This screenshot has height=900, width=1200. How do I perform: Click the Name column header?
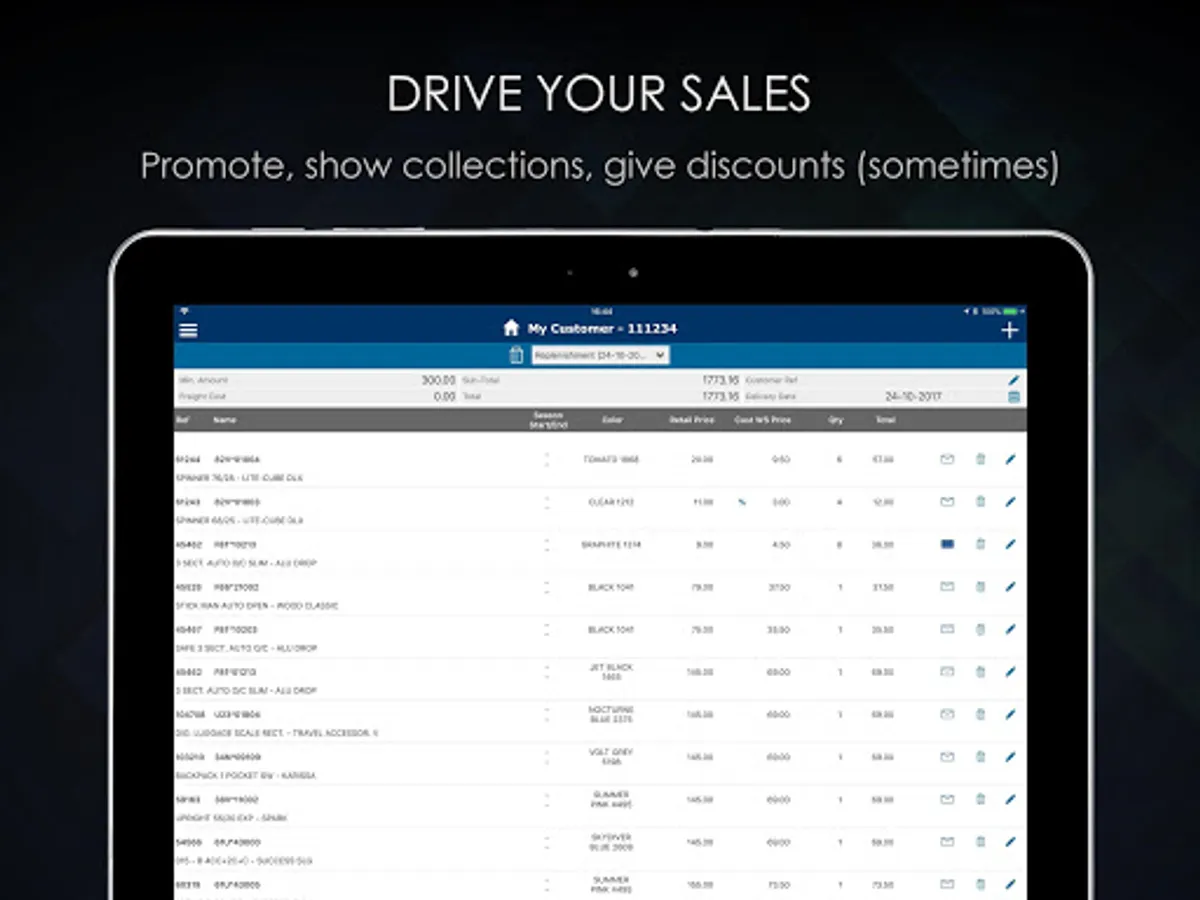(224, 420)
